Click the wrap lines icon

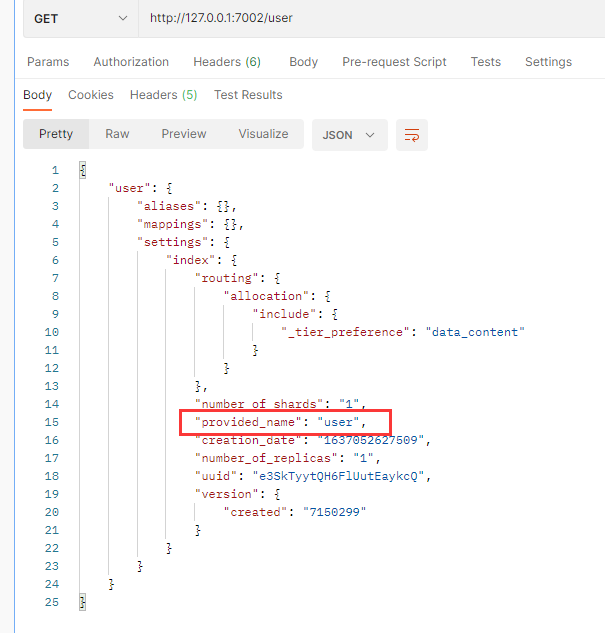(x=411, y=135)
